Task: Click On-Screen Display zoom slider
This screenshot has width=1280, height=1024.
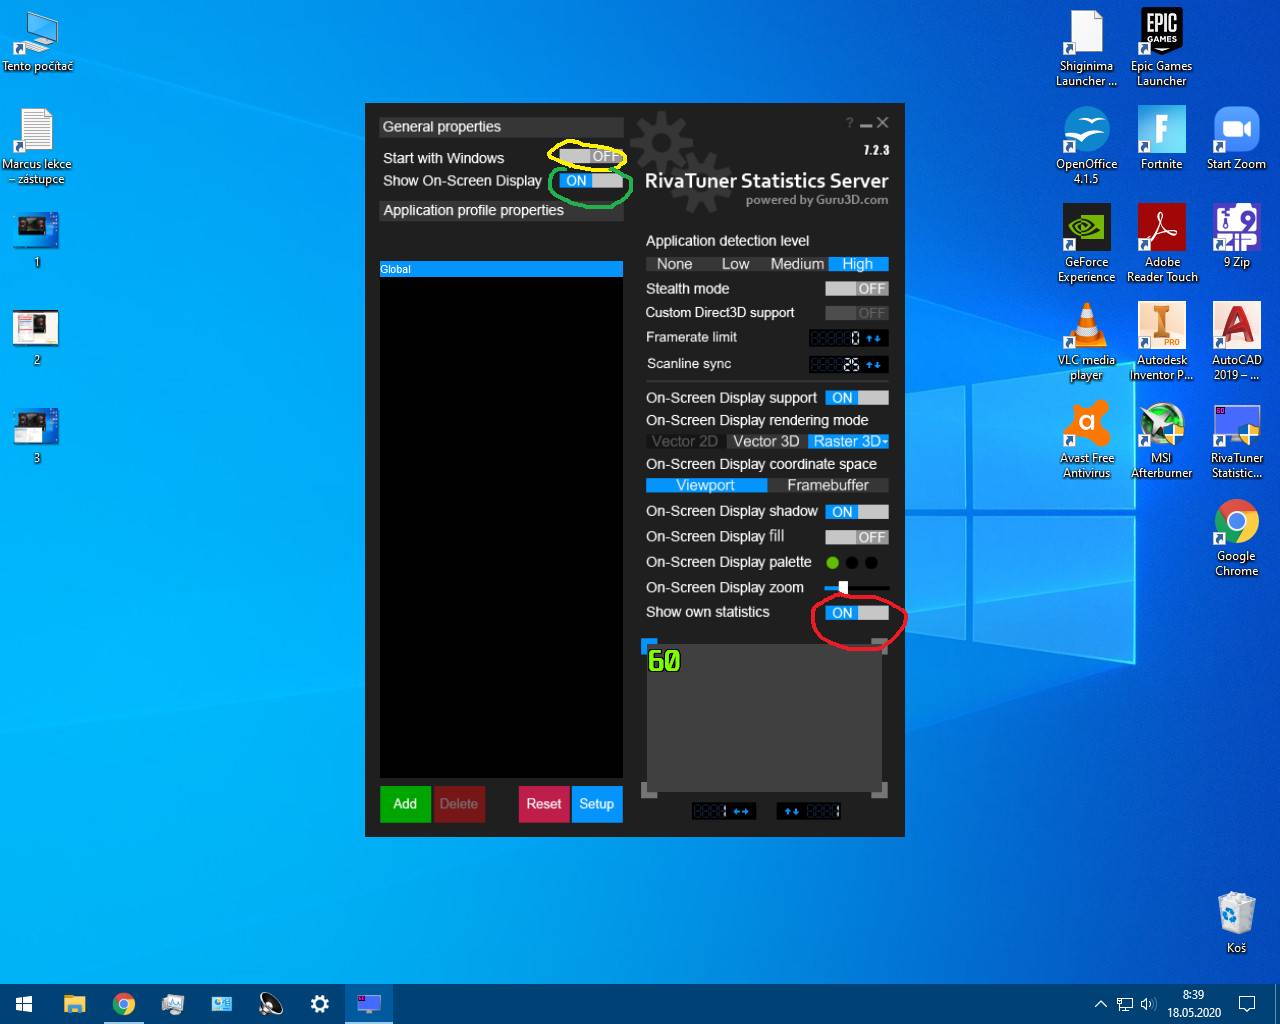Action: click(857, 588)
